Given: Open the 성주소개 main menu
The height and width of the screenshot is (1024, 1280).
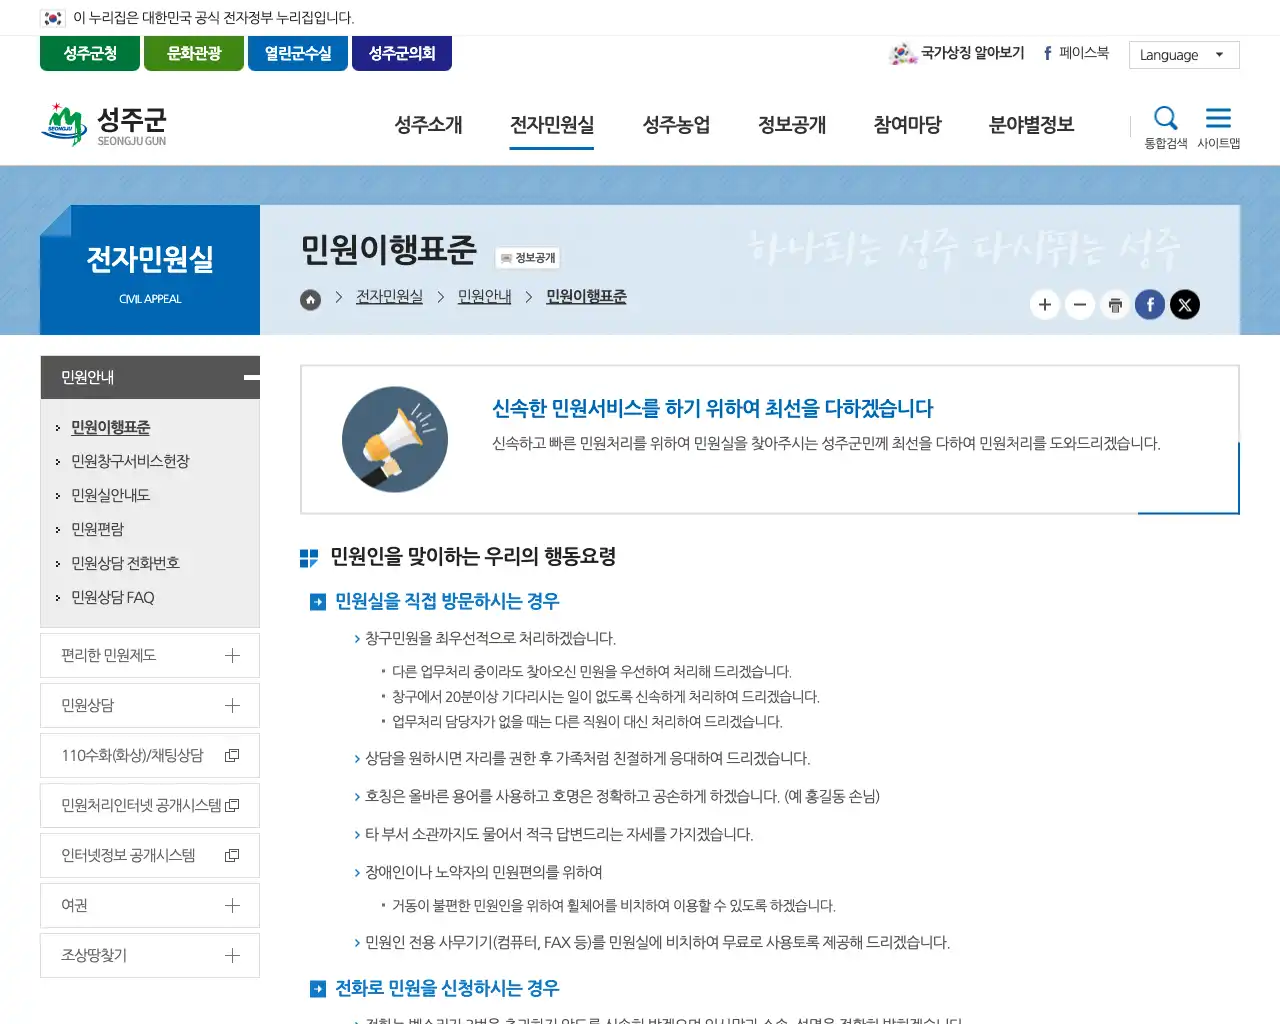Looking at the screenshot, I should (x=428, y=125).
